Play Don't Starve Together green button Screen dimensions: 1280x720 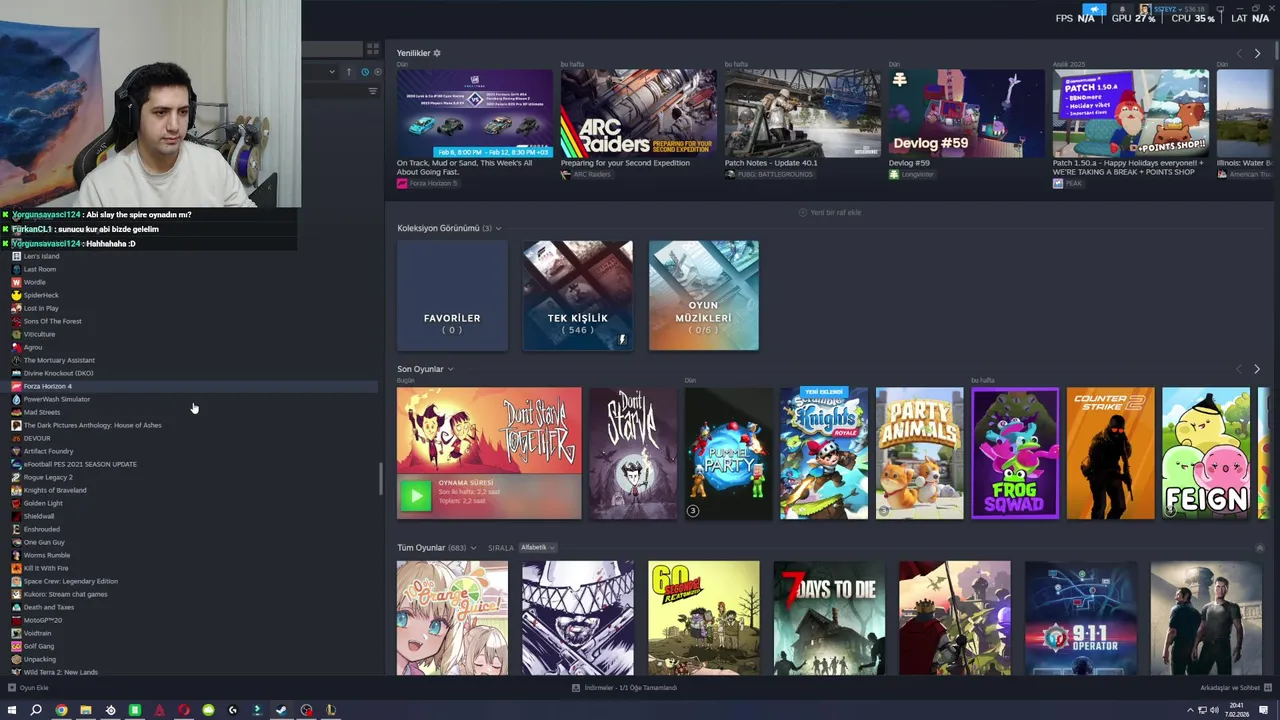point(416,495)
